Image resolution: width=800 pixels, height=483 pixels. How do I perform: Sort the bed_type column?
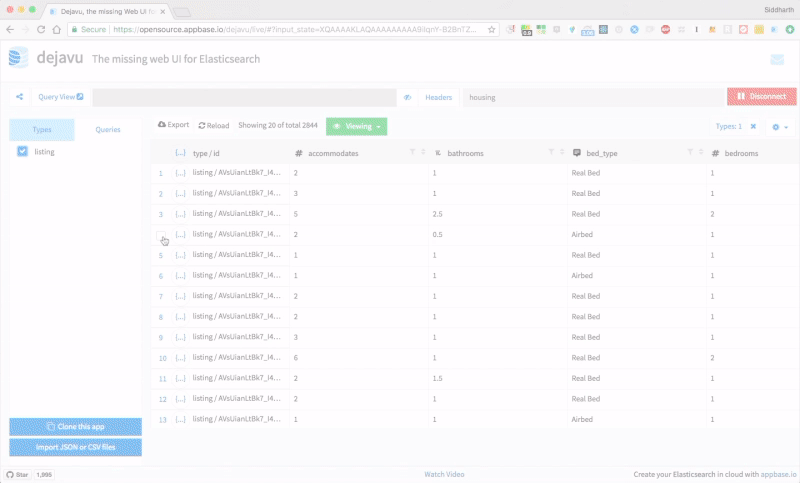[701, 152]
